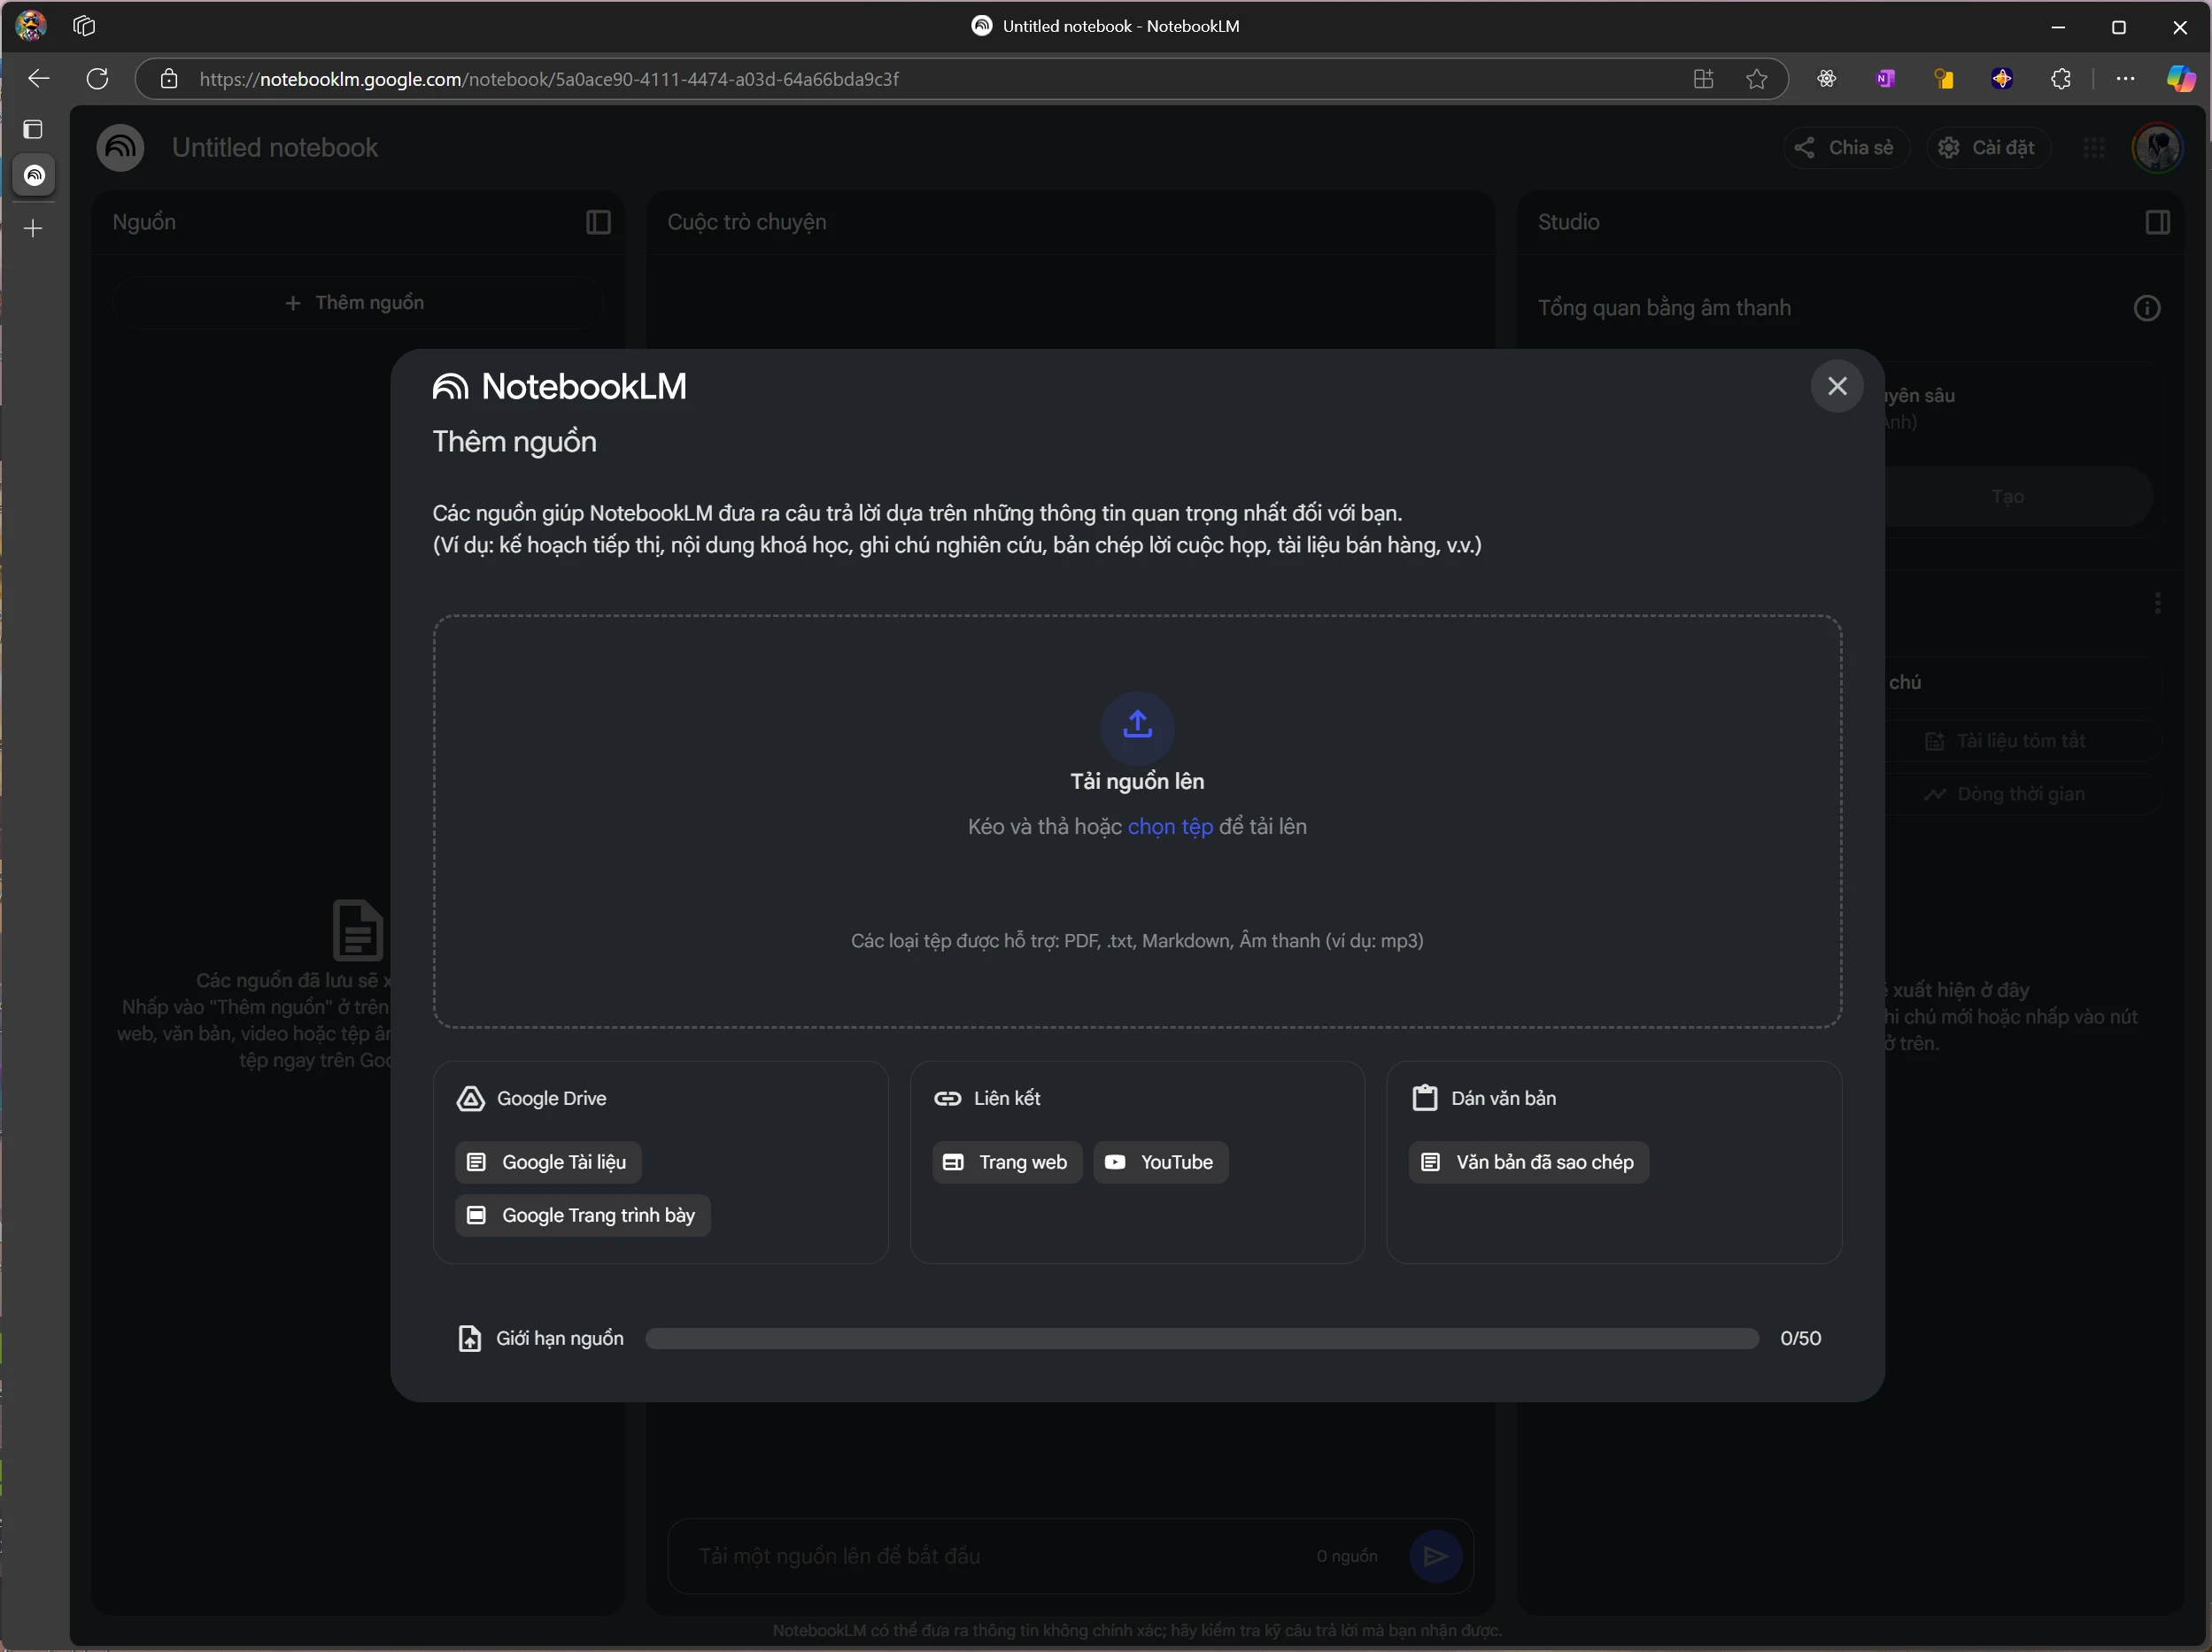Select Google Trang trình bày source
Viewport: 2212px width, 1652px height.
coord(582,1215)
